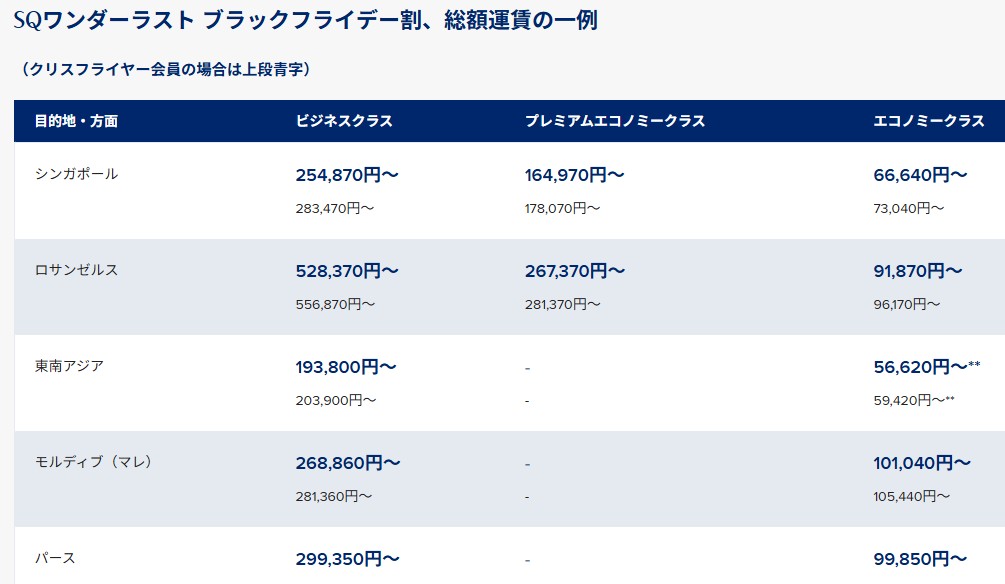
Task: Click the 193,800円〜 Southeast Asia business fare
Action: (346, 367)
